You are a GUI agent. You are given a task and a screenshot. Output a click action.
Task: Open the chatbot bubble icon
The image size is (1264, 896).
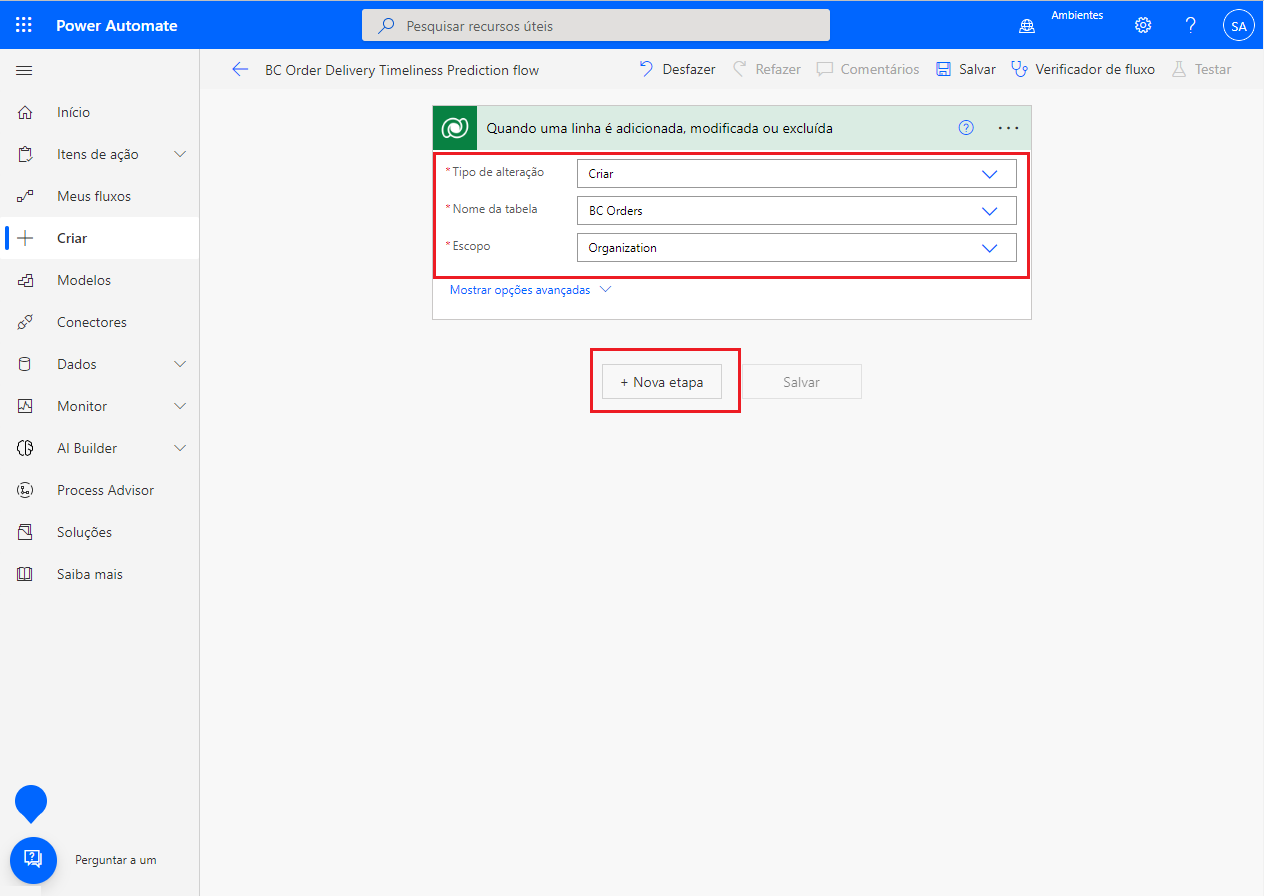coord(33,860)
